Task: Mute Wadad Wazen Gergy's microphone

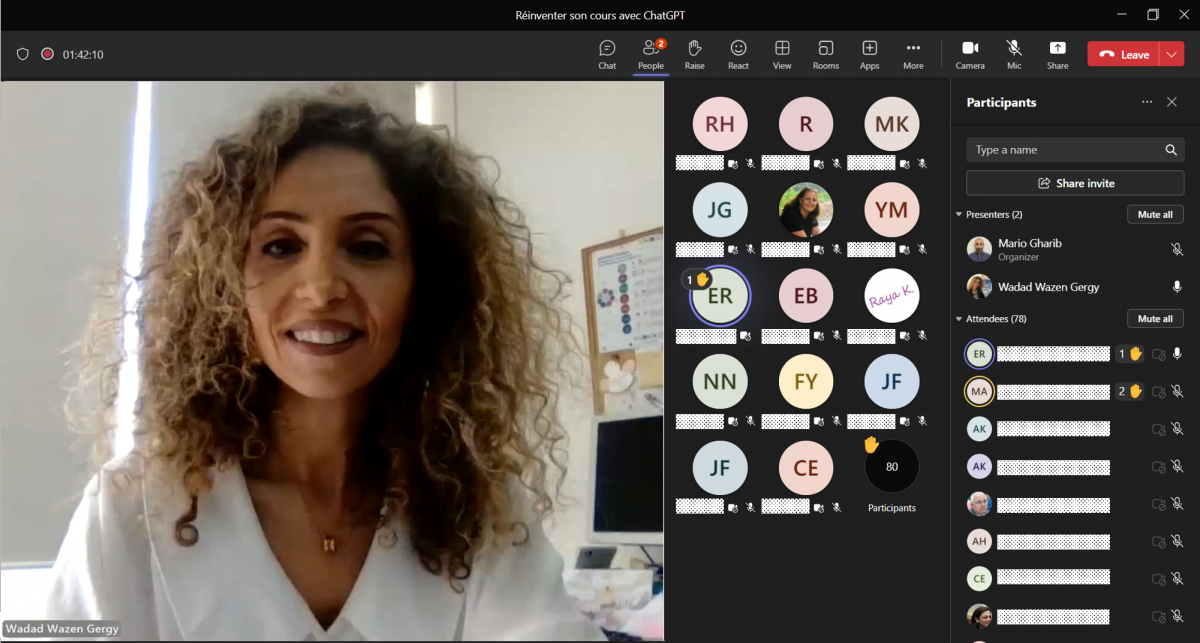Action: pyautogui.click(x=1177, y=287)
